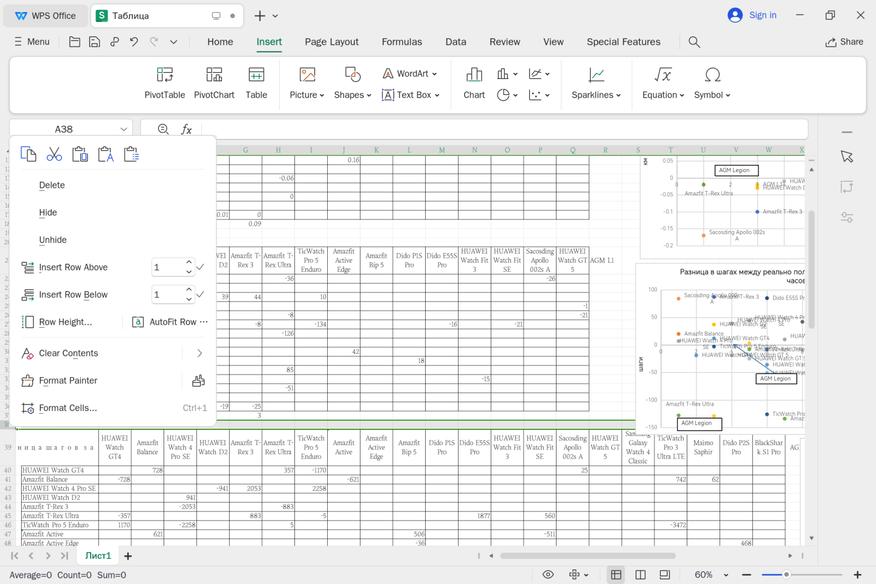Viewport: 876px width, 584px height.
Task: Open the Page Layout ribbon tab
Action: pos(331,42)
